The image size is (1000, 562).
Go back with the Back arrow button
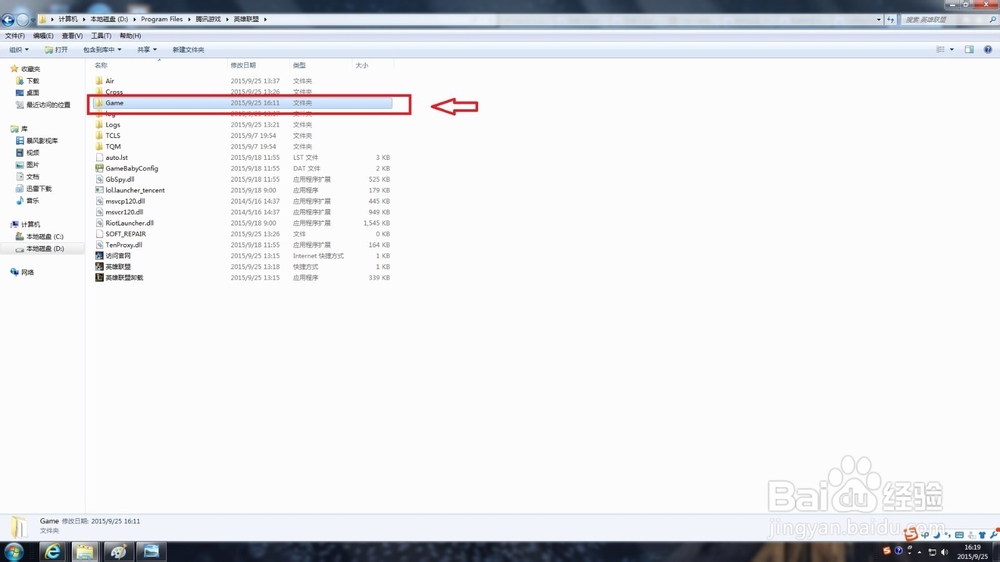(8, 20)
